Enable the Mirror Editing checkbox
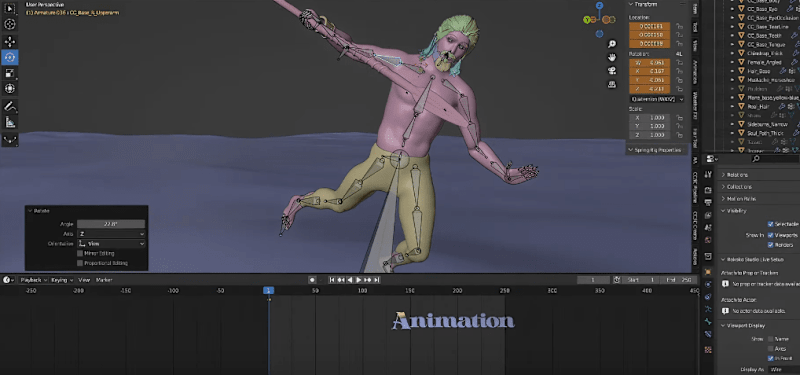 (x=80, y=253)
